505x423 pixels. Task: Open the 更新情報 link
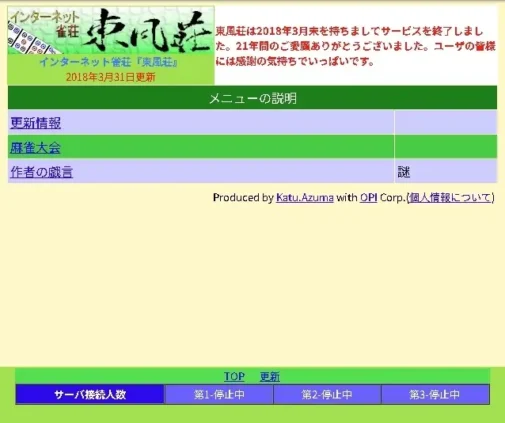point(35,123)
